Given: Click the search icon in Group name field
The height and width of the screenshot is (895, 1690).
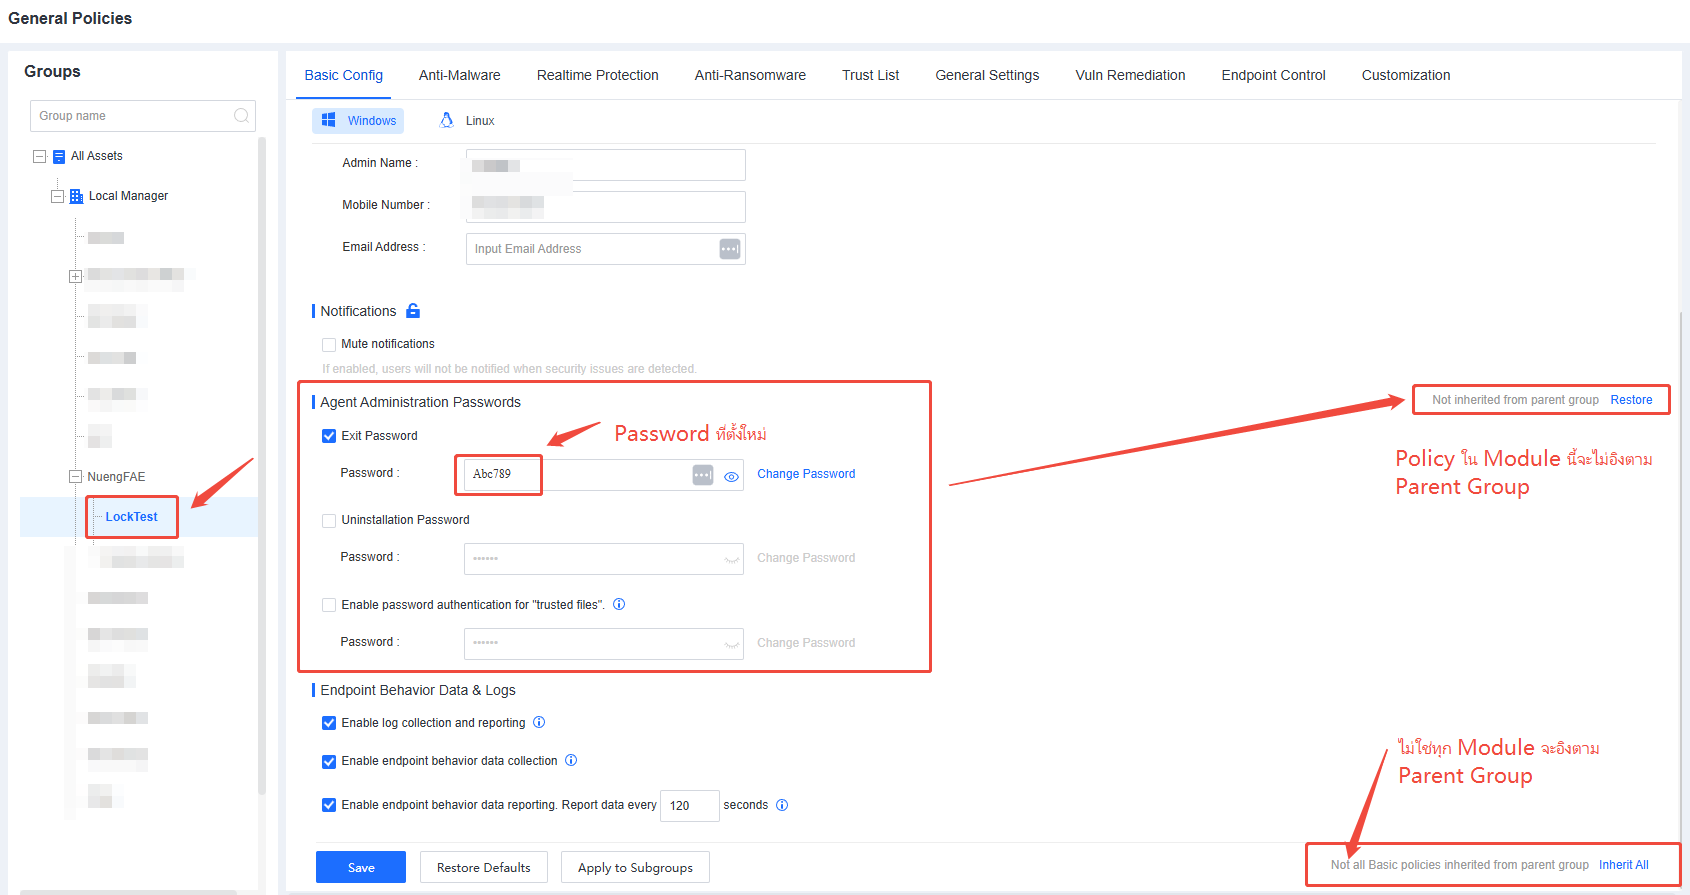Looking at the screenshot, I should click(x=241, y=116).
